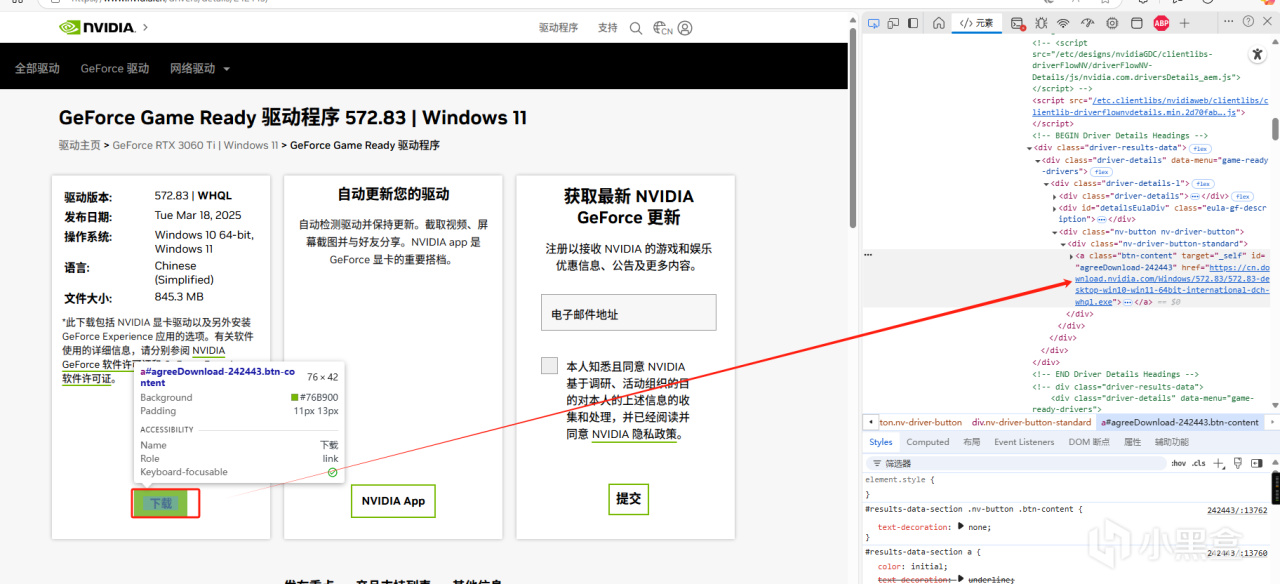Select the inspect element picker tool
Viewport: 1280px width, 584px height.
873,23
